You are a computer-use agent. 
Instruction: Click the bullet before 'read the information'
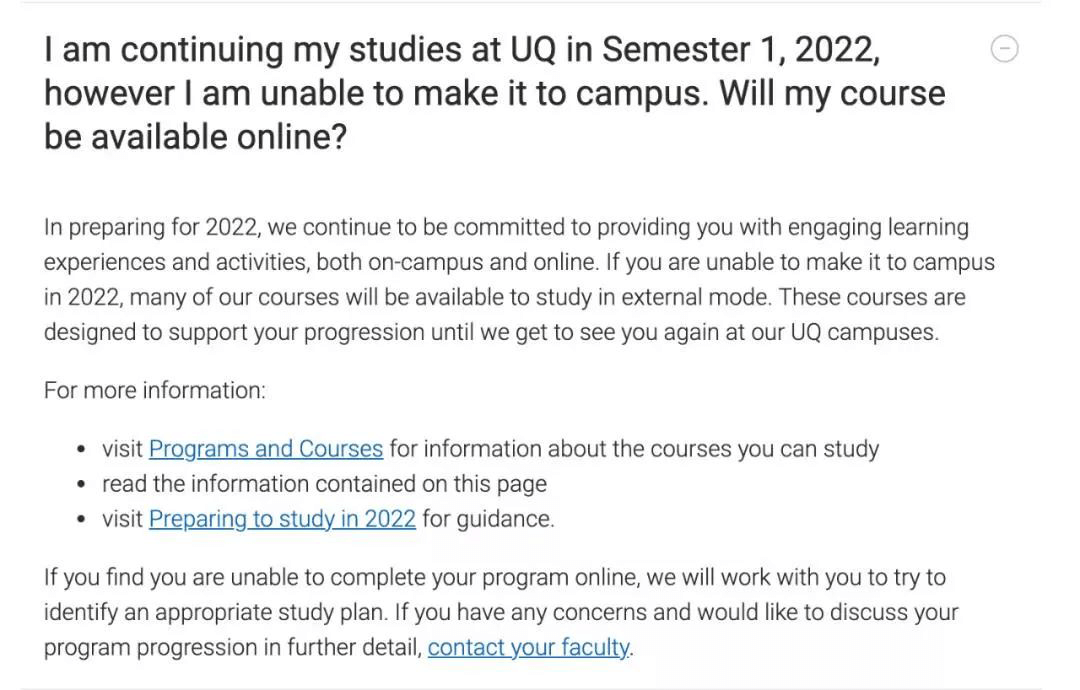click(82, 485)
